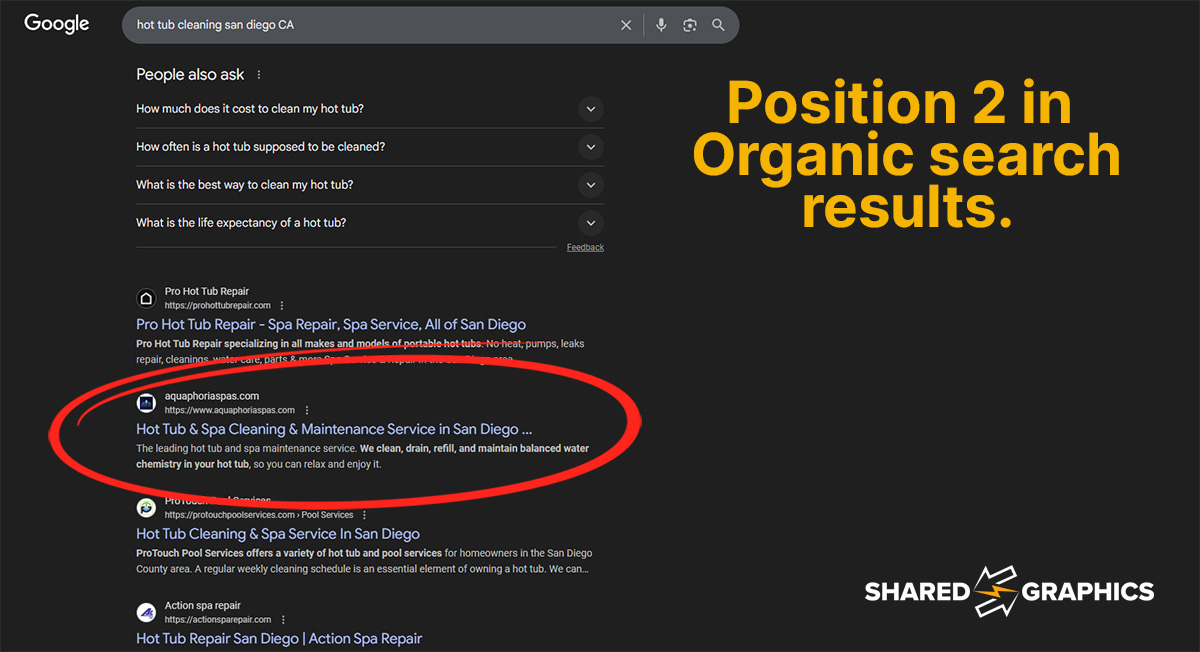Click Action spa repair favicon
The height and width of the screenshot is (652, 1200).
click(146, 612)
